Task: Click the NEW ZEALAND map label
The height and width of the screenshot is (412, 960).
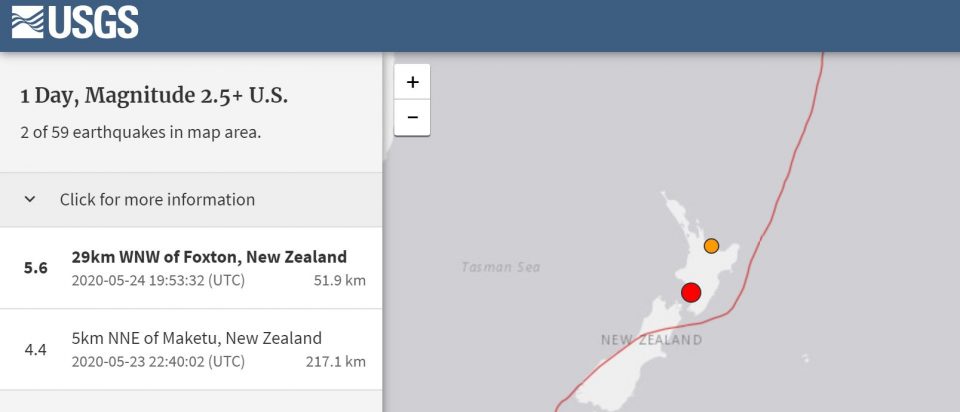Action: coord(651,340)
